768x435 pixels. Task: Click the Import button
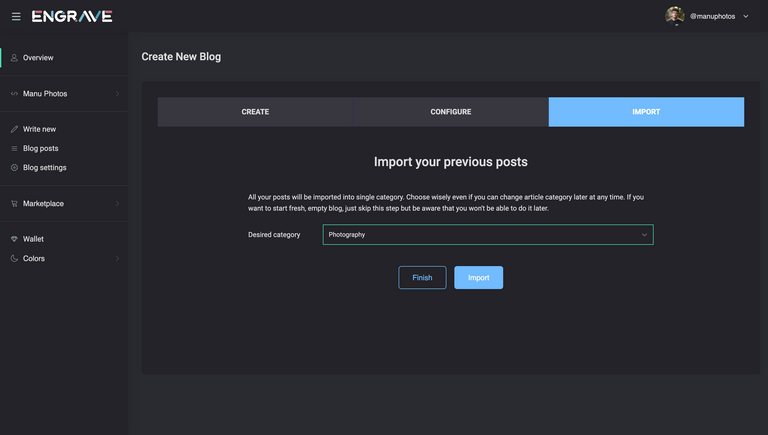coord(479,278)
